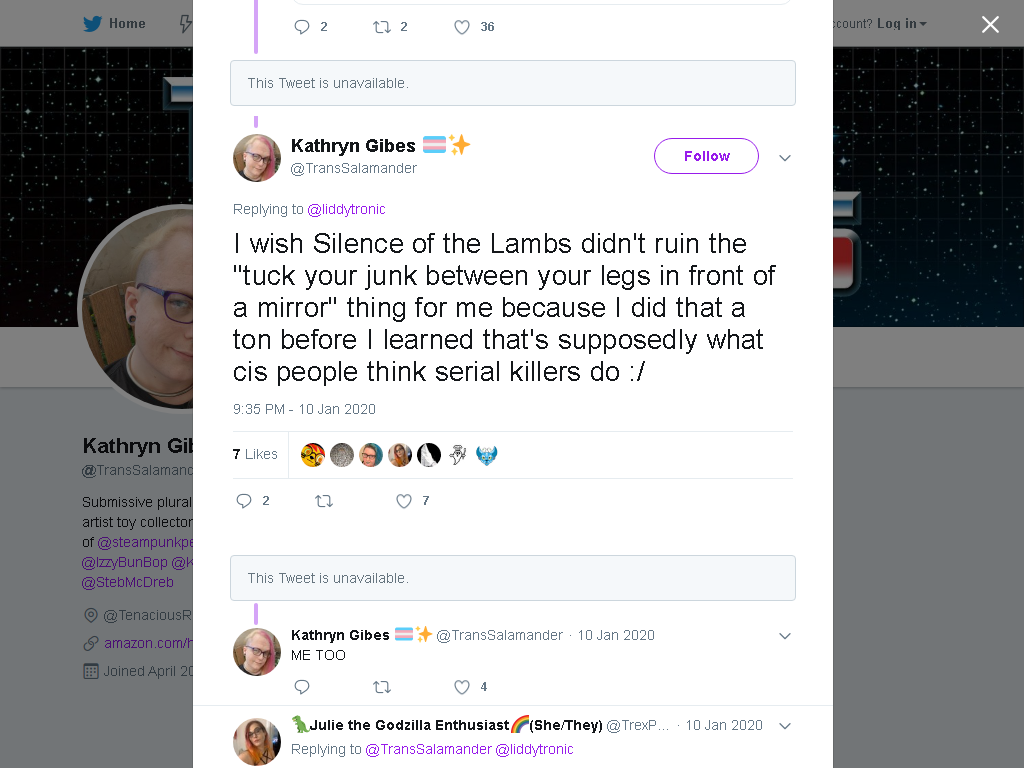Viewport: 1024px width, 768px height.
Task: Retweet the 'ME TOO' reply
Action: tap(381, 686)
